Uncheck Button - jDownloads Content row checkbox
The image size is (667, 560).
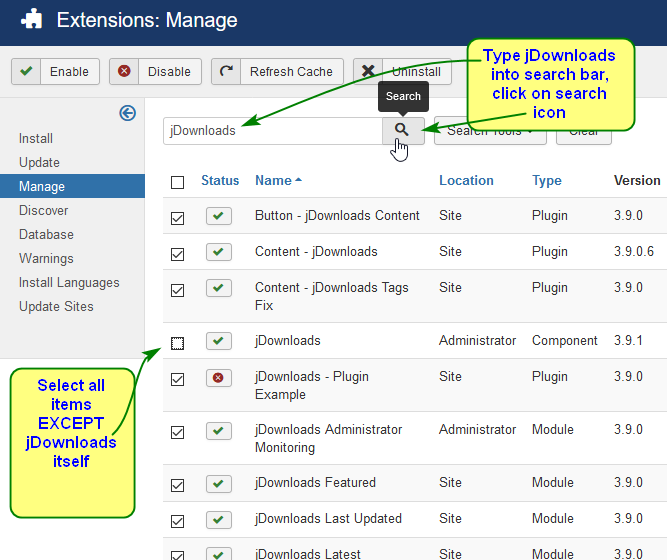[177, 218]
